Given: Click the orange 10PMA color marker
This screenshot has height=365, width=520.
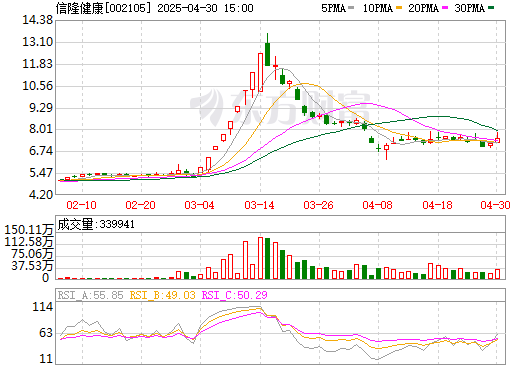Looking at the screenshot, I should [399, 8].
